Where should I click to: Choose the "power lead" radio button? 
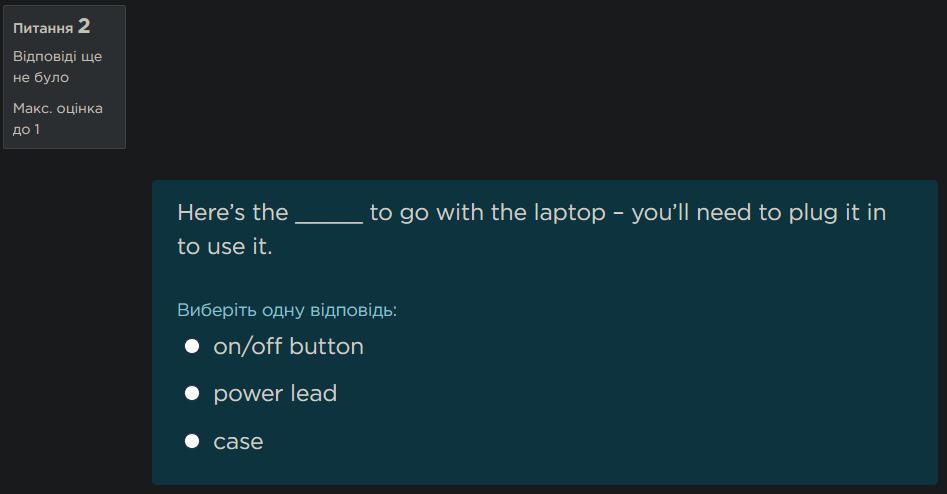click(x=192, y=393)
